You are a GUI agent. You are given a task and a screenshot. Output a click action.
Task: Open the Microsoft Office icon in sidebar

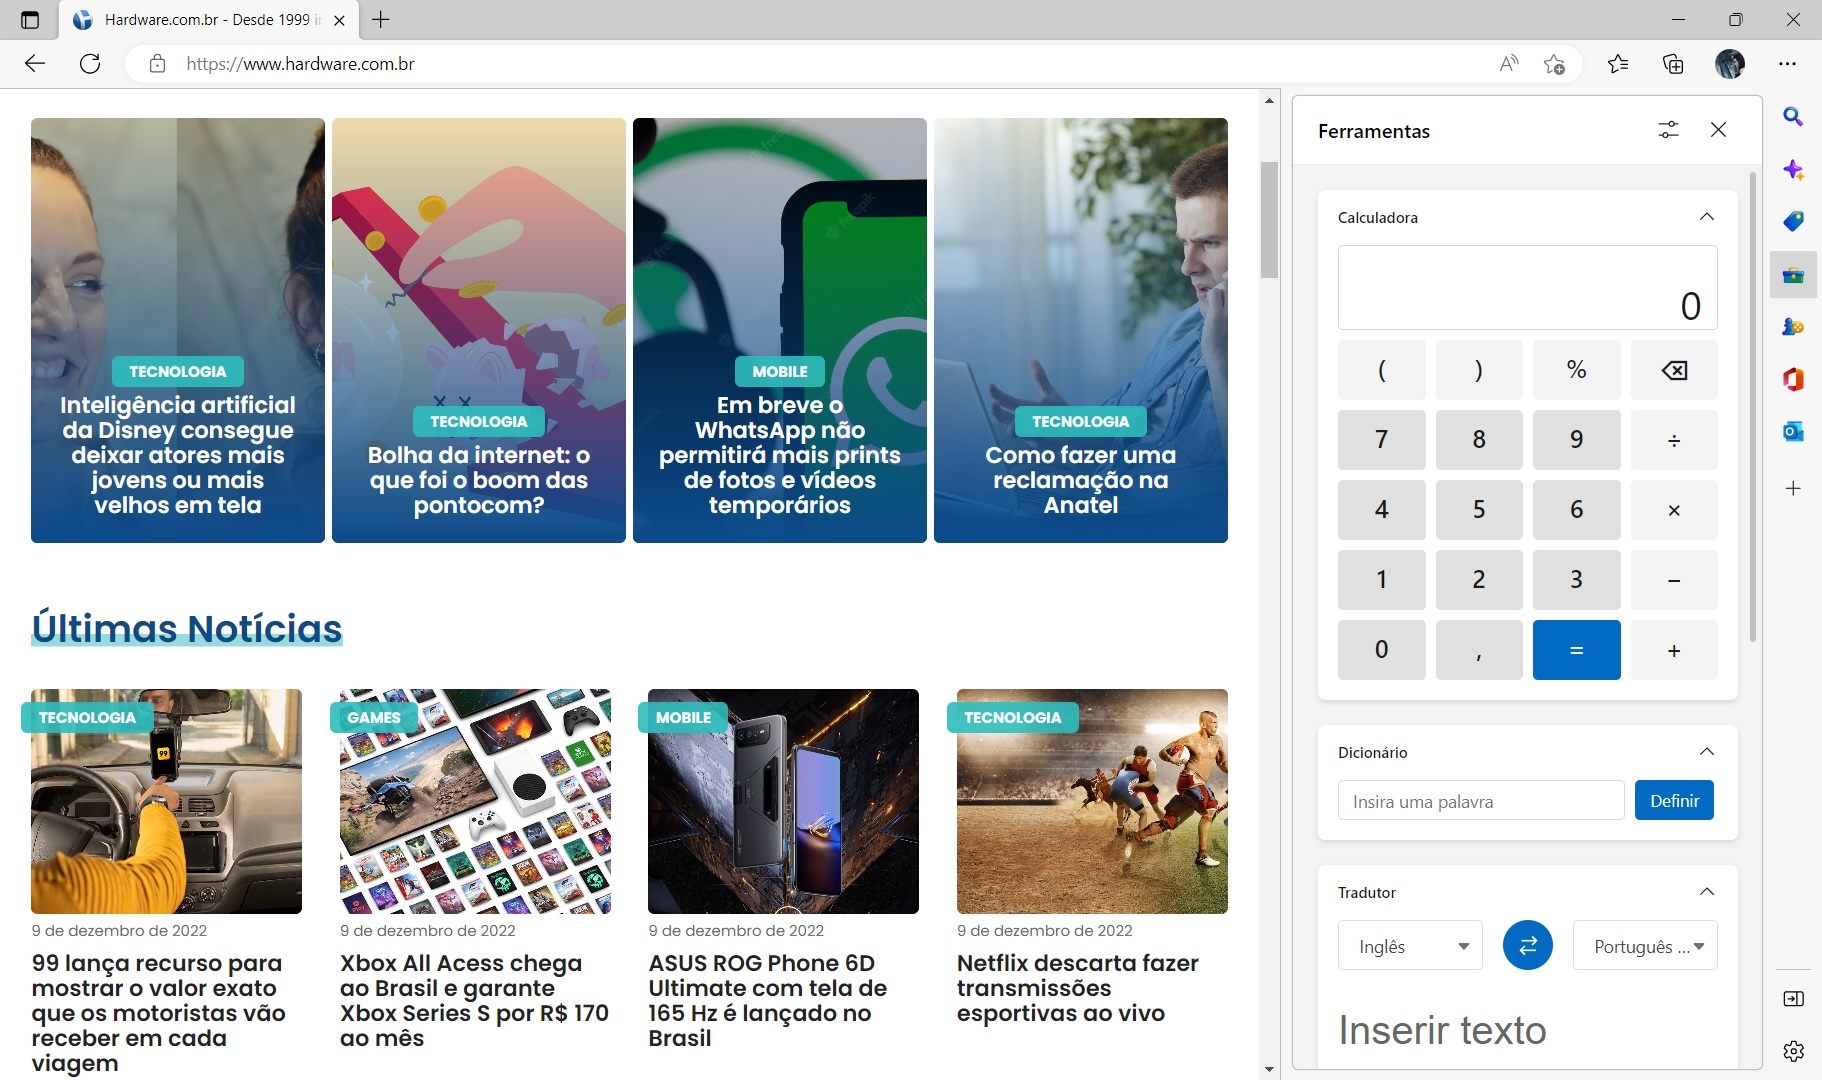pos(1793,379)
